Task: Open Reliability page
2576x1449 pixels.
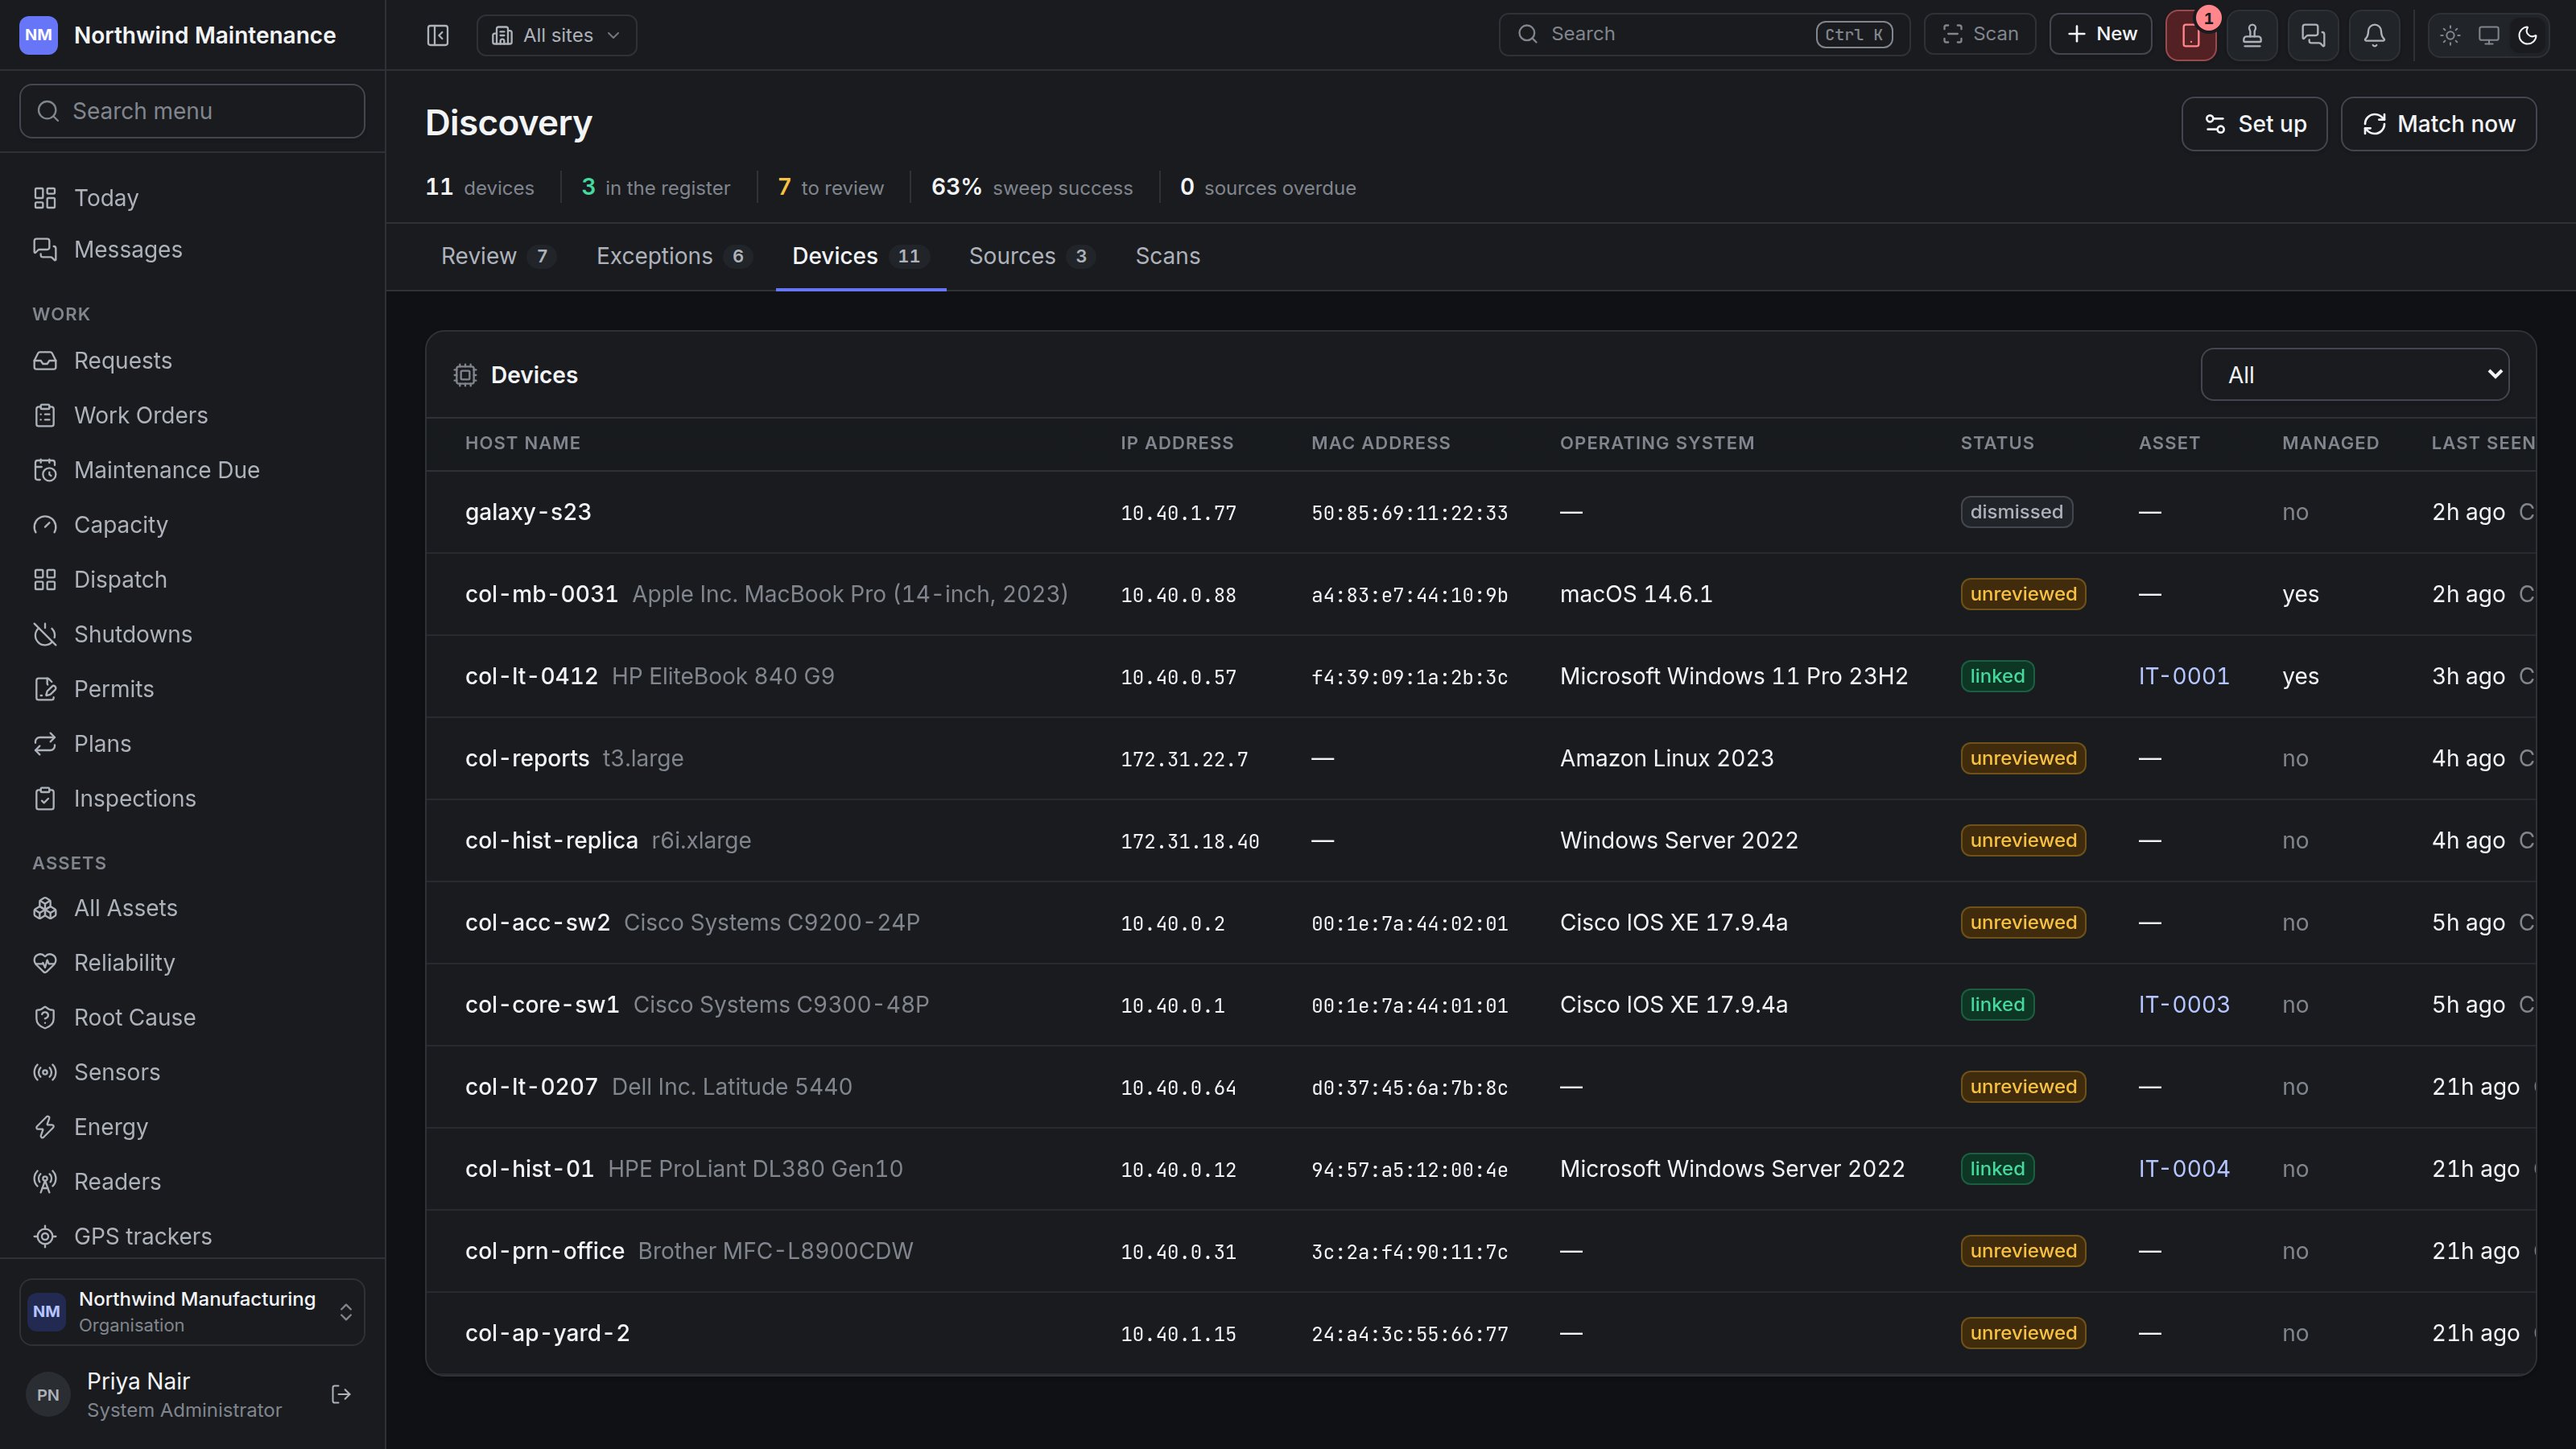Action: [x=192, y=963]
